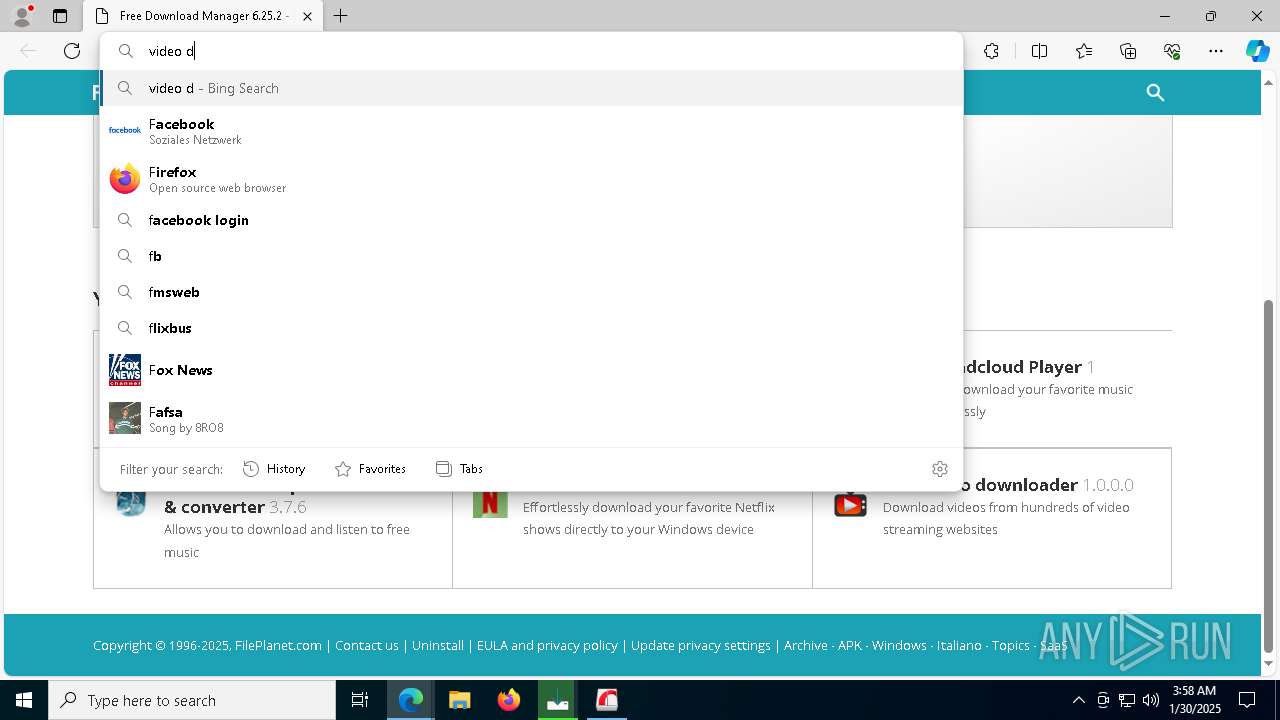Open Edge Settings and more menu
The width and height of the screenshot is (1280, 720).
[1216, 51]
